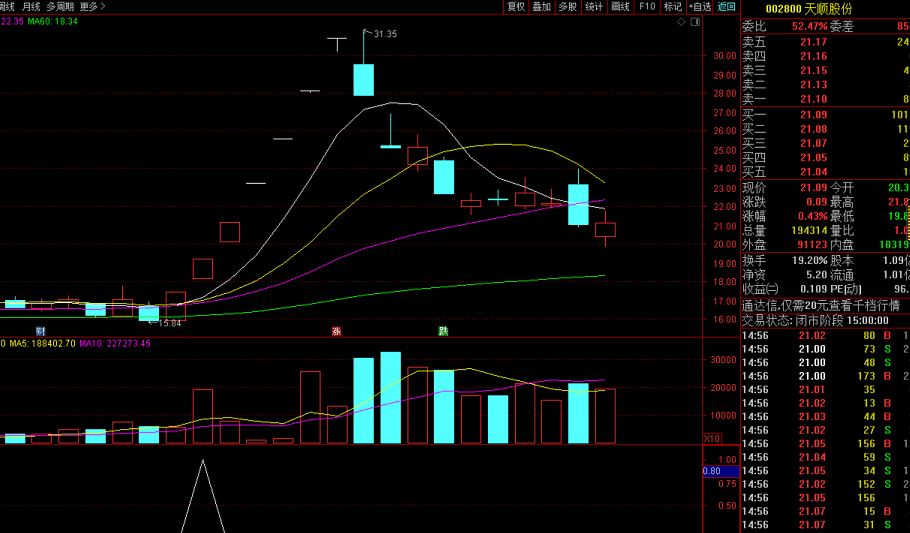Click the 外盘 91123 value
The height and width of the screenshot is (533, 910).
click(x=812, y=244)
